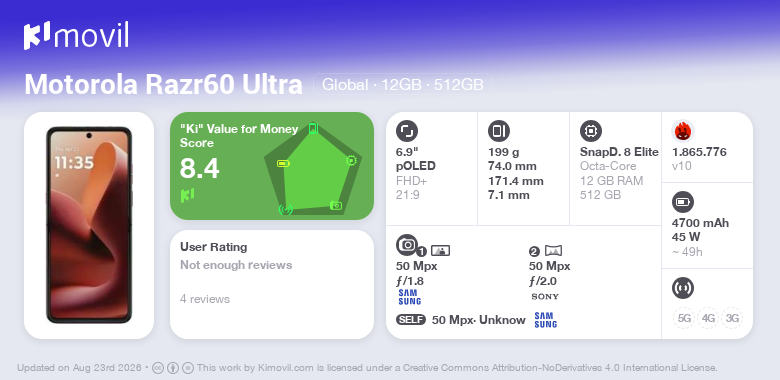Click the battery capacity icon
The height and width of the screenshot is (380, 780).
point(683,202)
